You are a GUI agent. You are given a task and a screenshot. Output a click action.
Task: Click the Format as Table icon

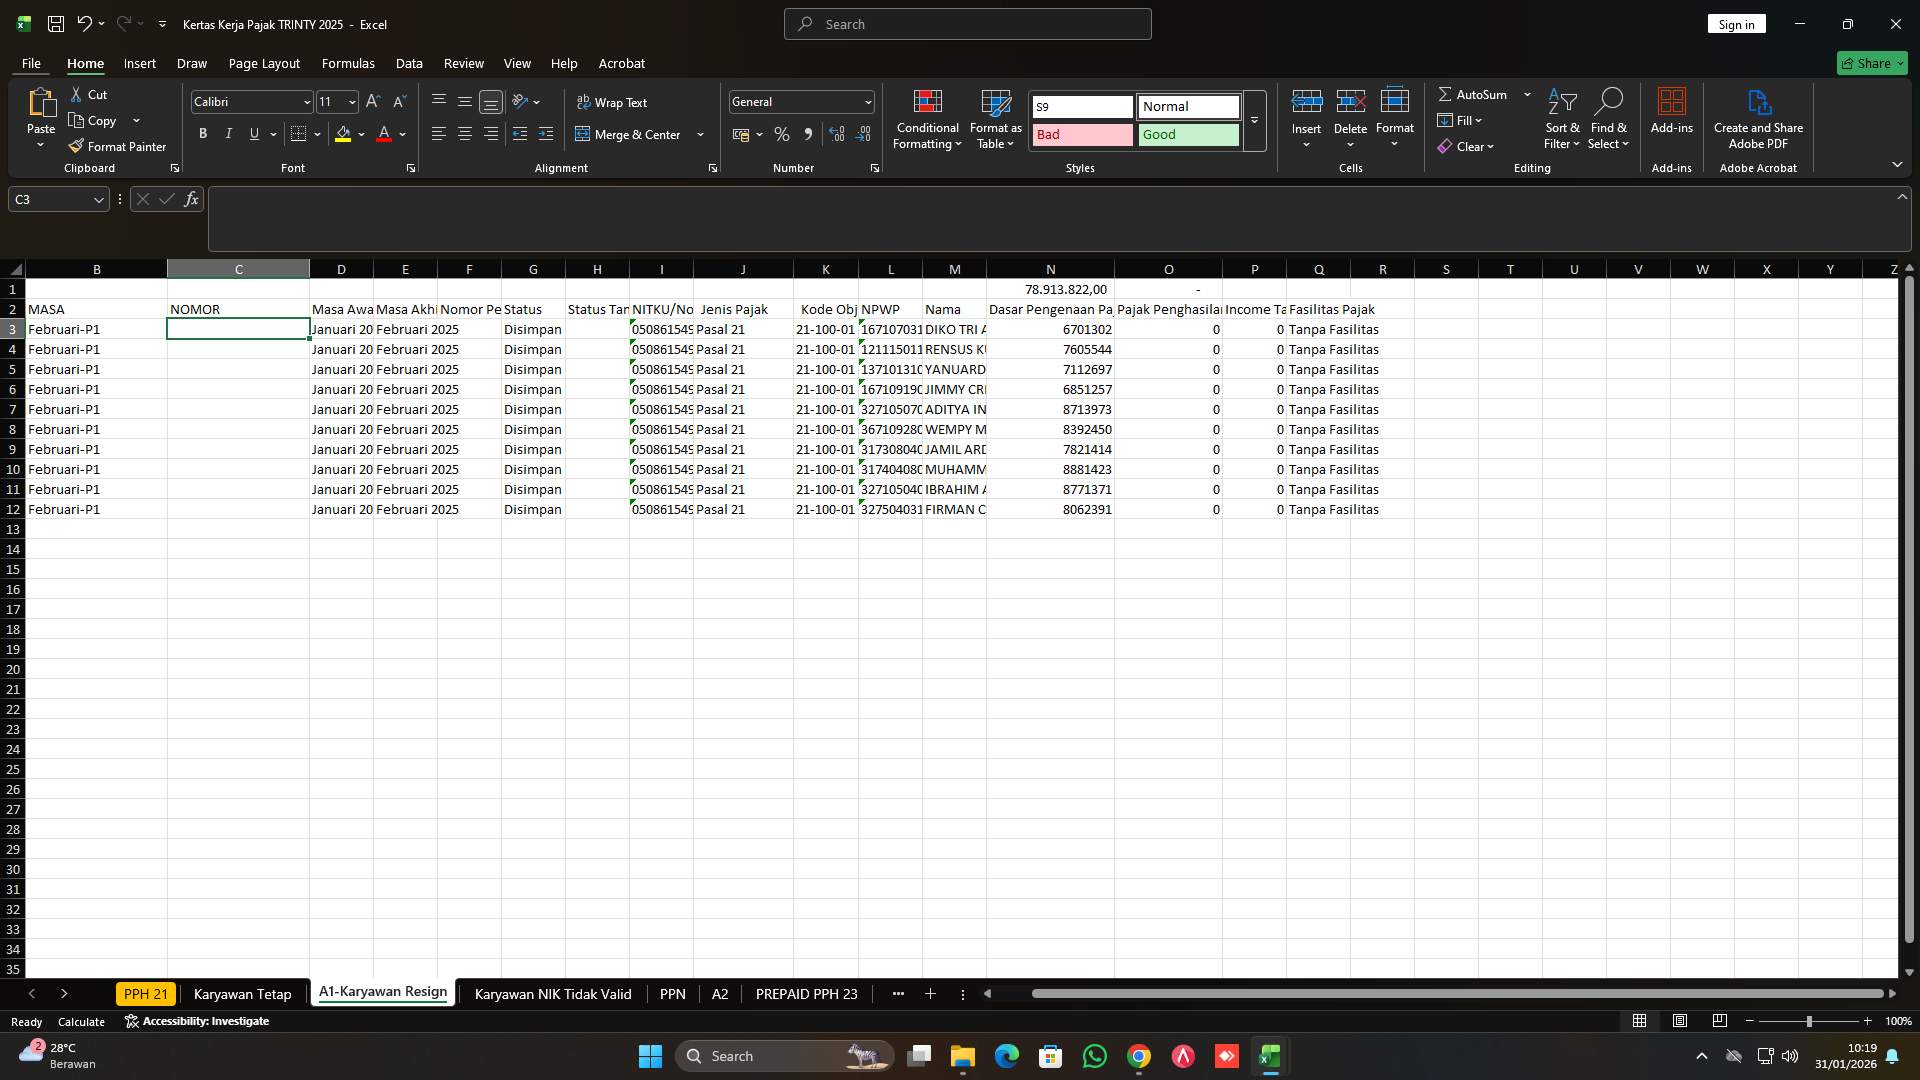(x=995, y=103)
